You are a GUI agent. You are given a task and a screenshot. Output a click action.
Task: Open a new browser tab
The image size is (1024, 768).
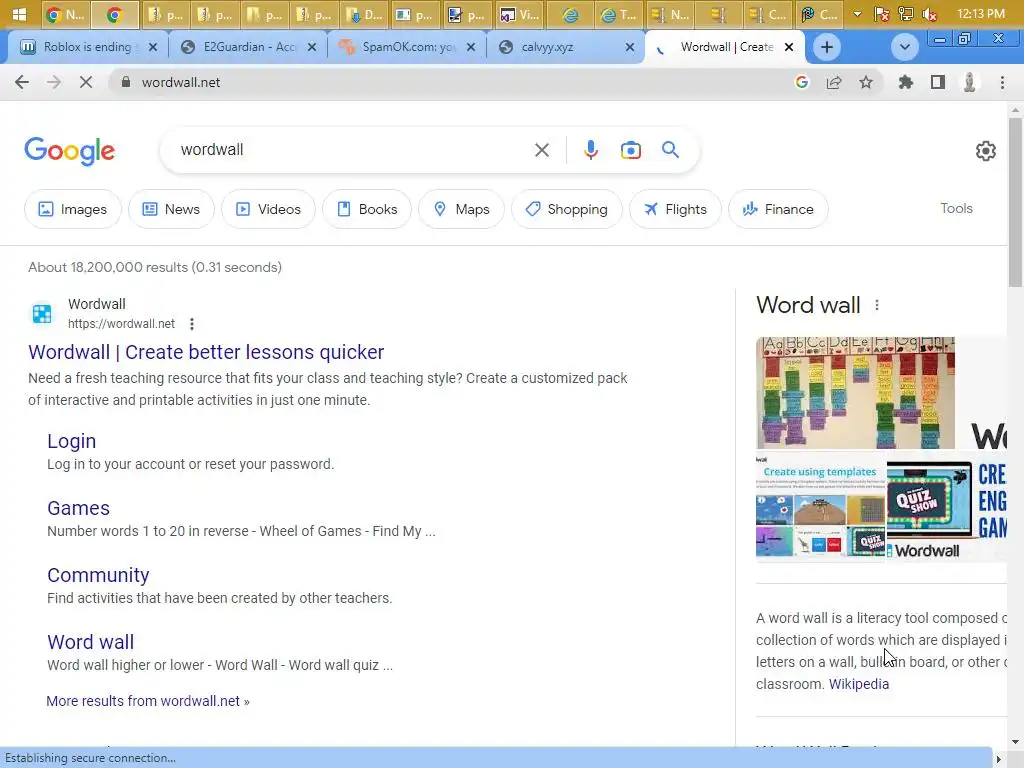click(x=827, y=47)
